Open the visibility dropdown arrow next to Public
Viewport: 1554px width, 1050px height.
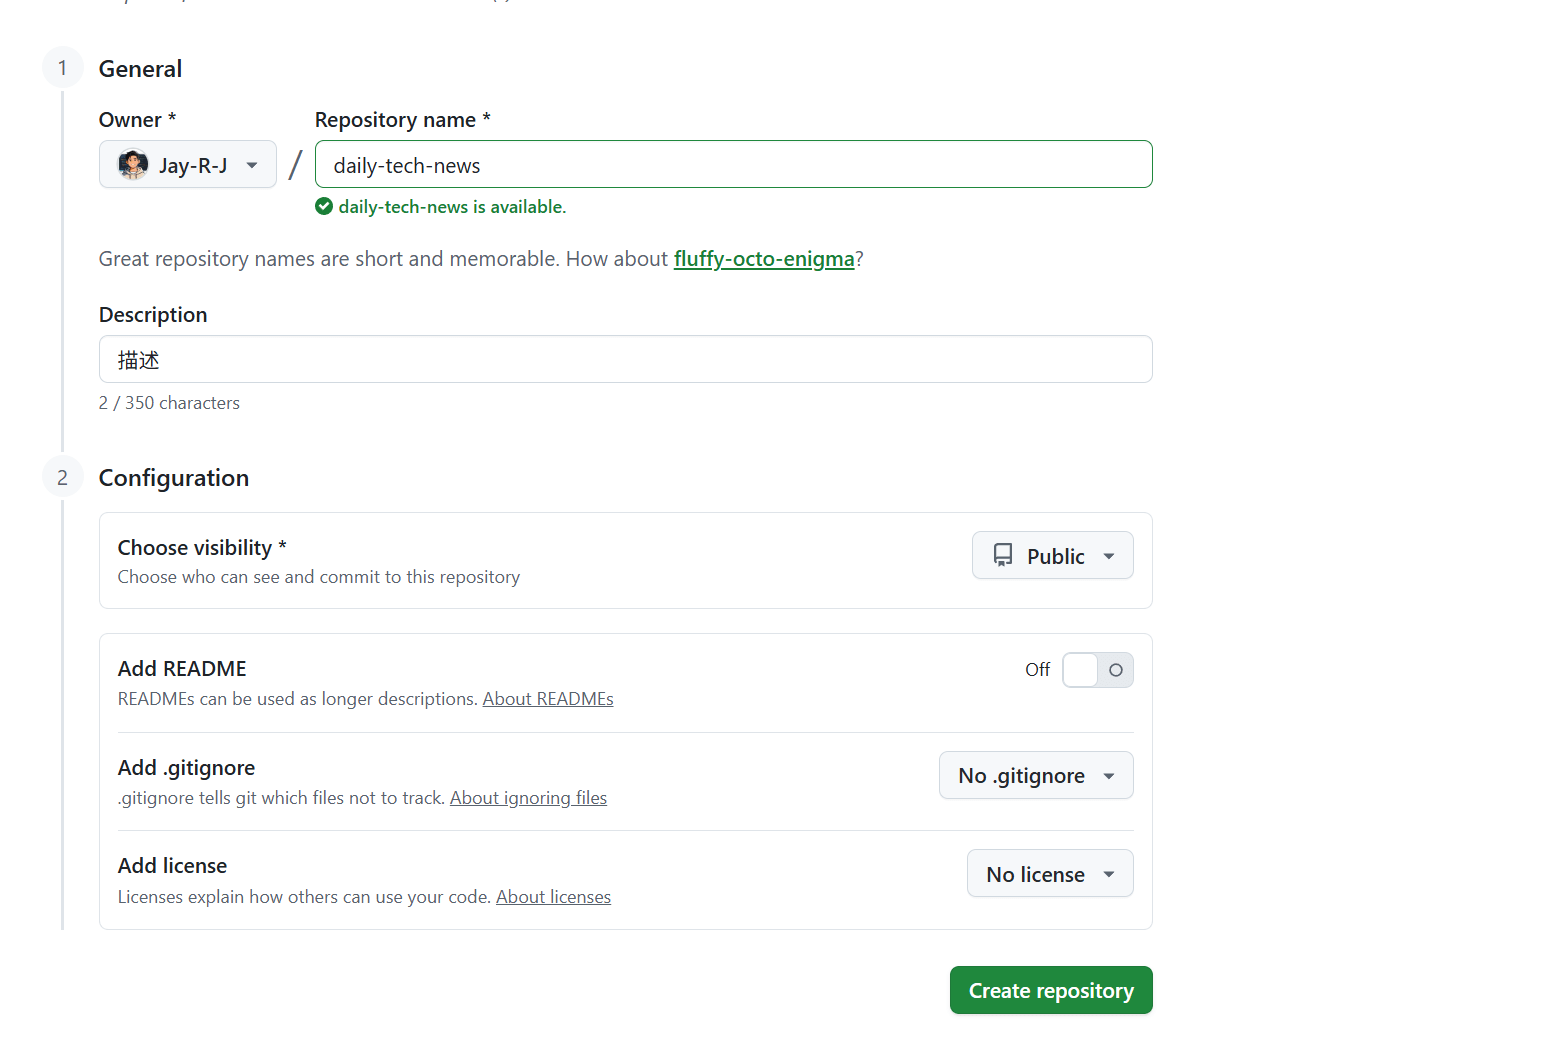tap(1109, 556)
